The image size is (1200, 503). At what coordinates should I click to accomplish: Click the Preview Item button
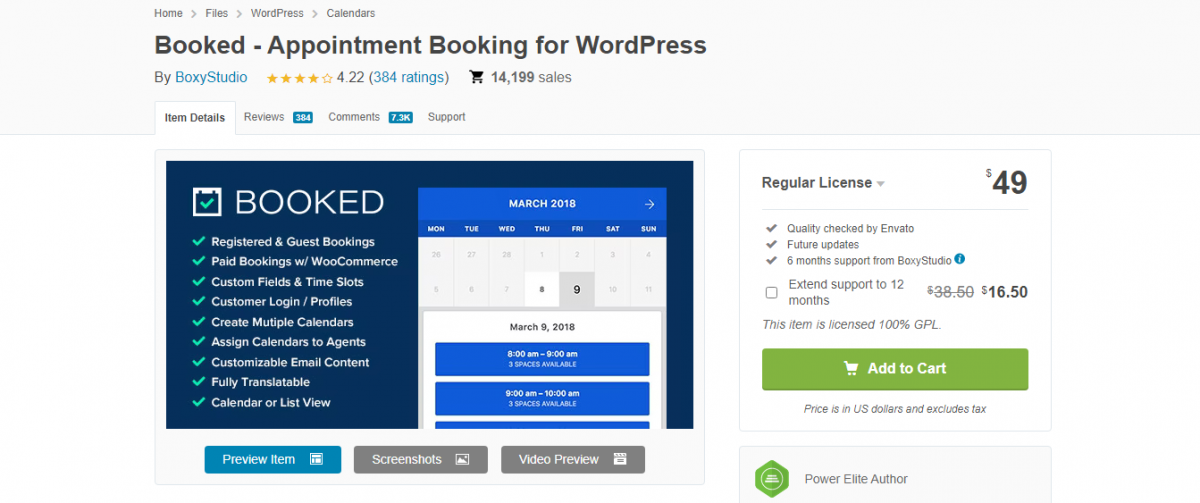click(x=272, y=459)
